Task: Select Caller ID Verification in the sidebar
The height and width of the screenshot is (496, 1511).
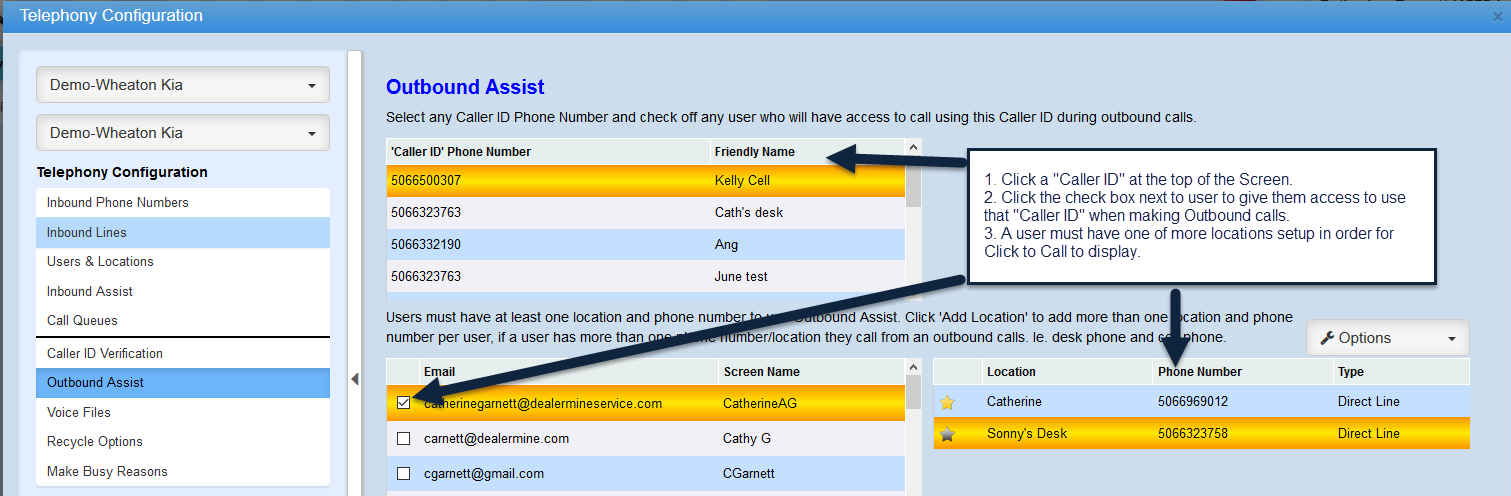Action: 105,354
